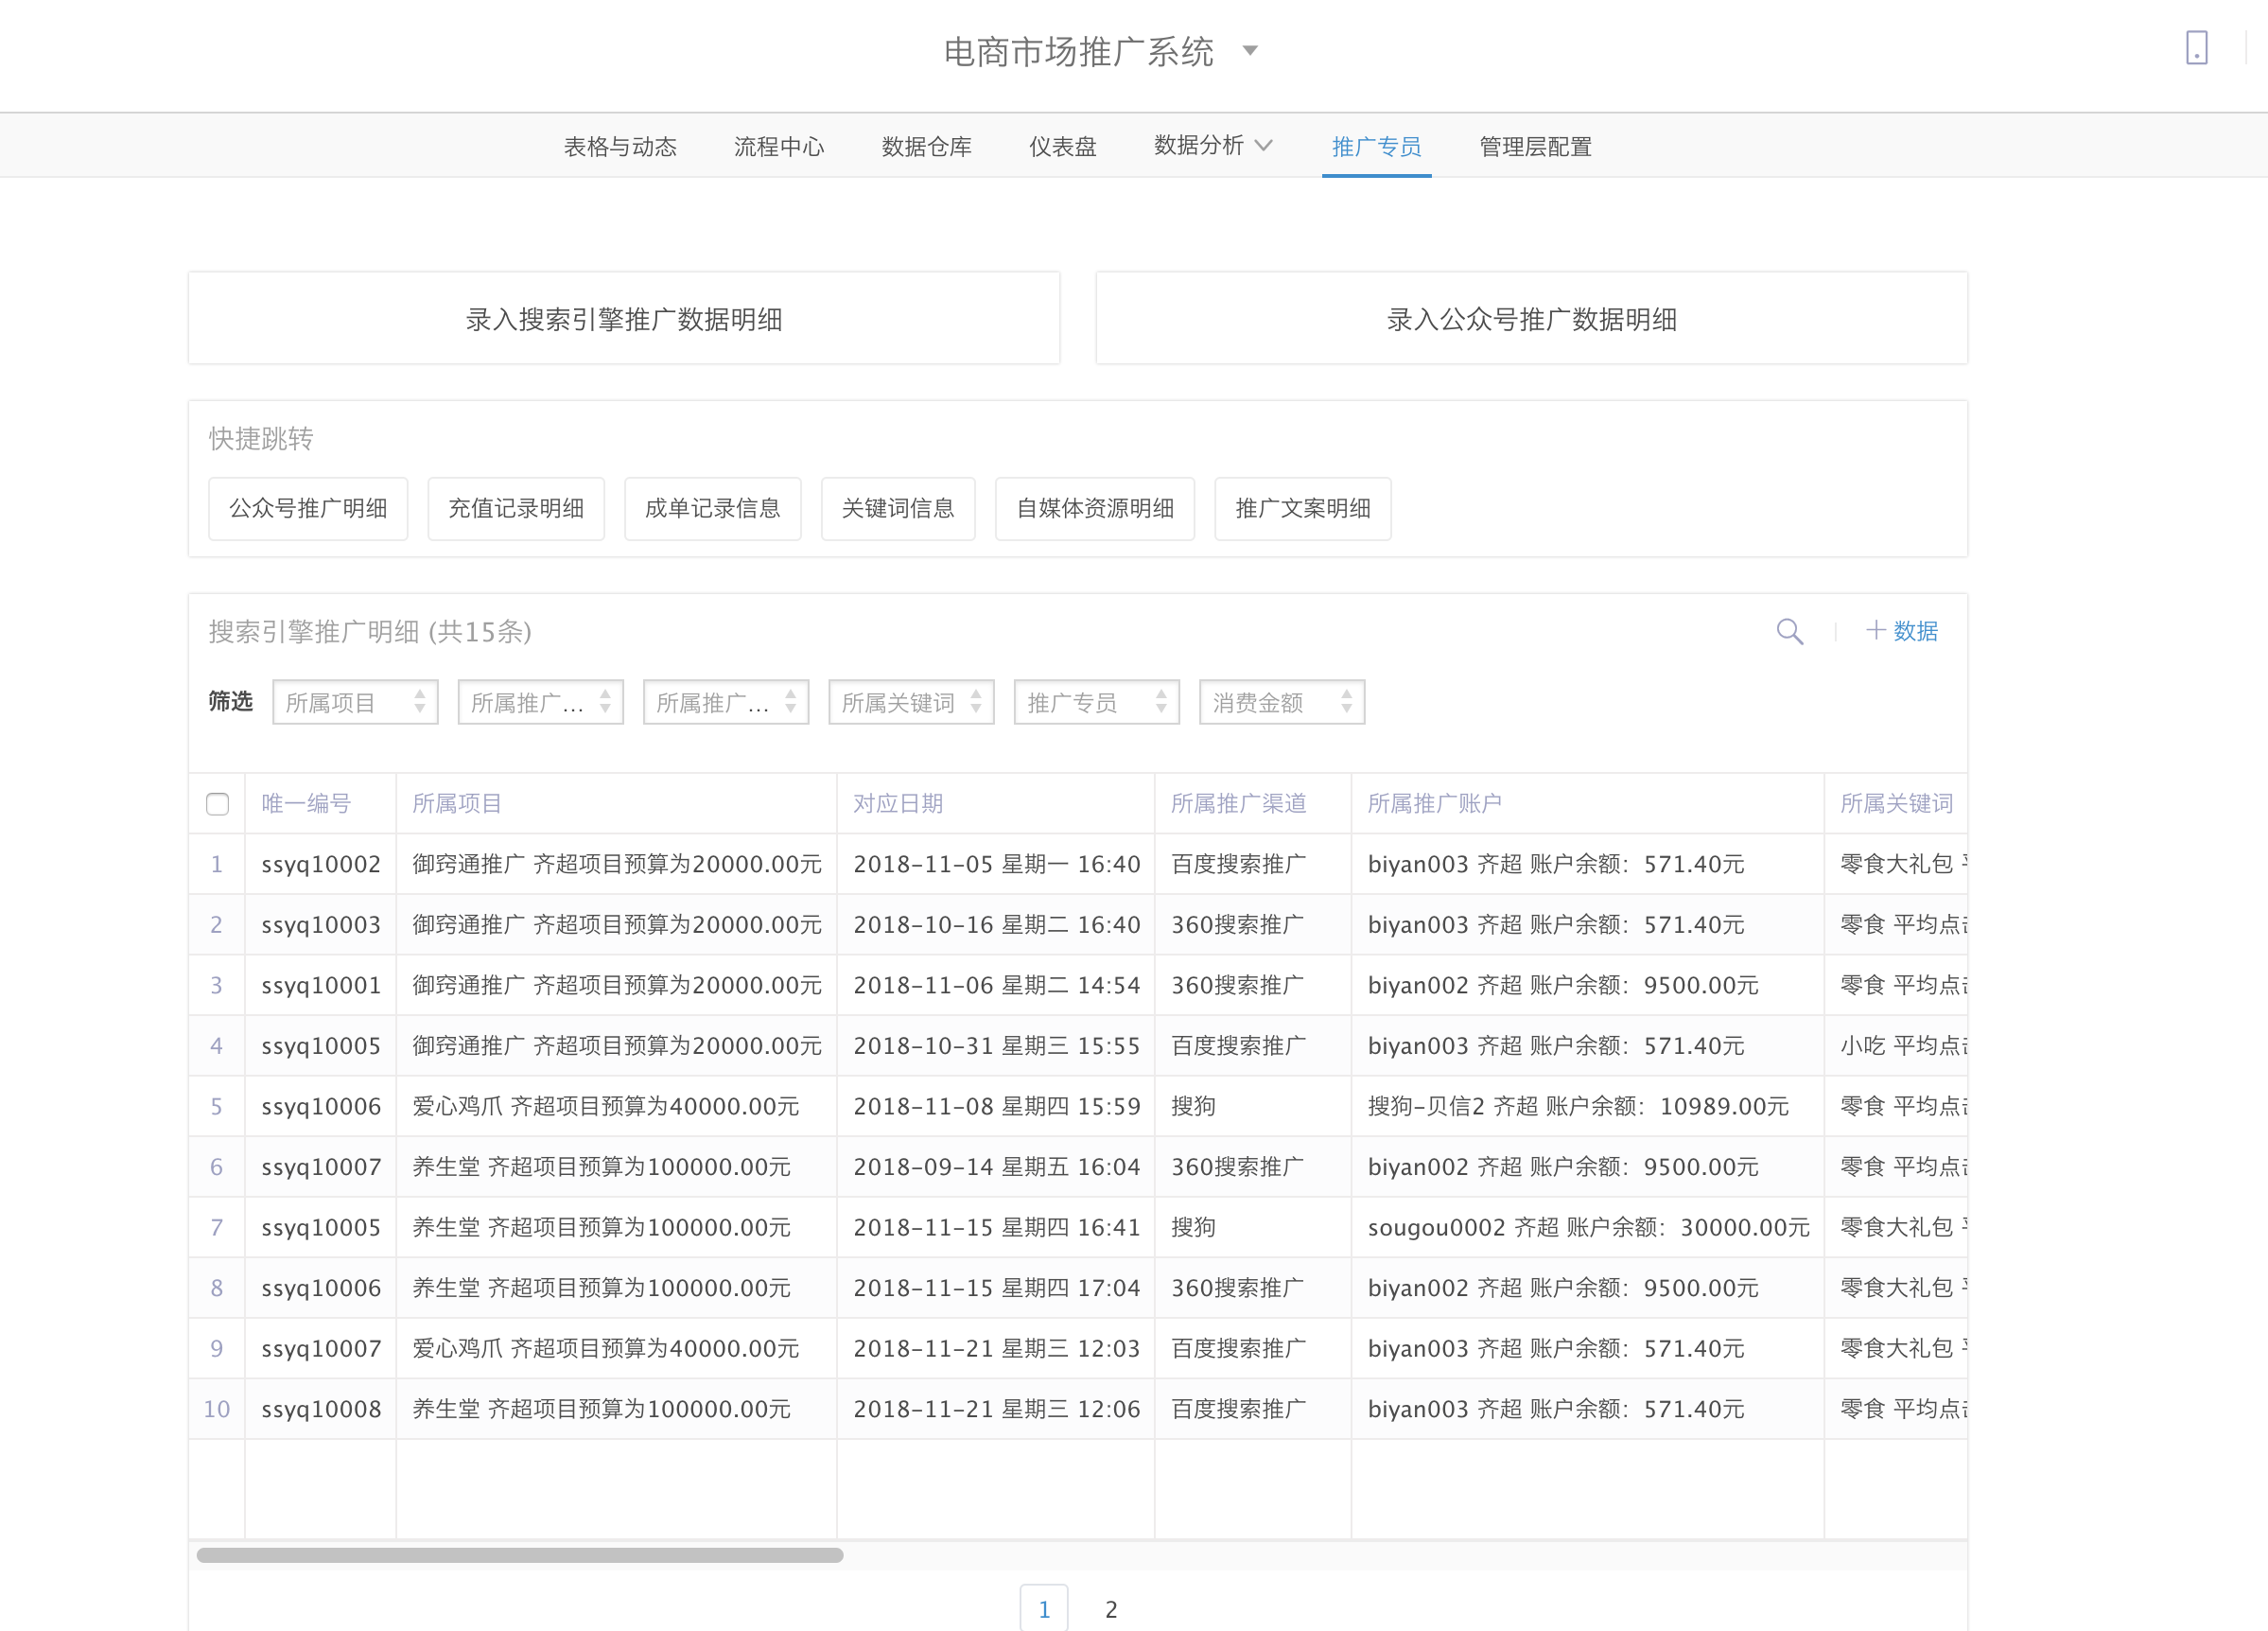2268x1631 pixels.
Task: Click 录入搜索引擎推广数据明细 button
Action: (x=624, y=319)
